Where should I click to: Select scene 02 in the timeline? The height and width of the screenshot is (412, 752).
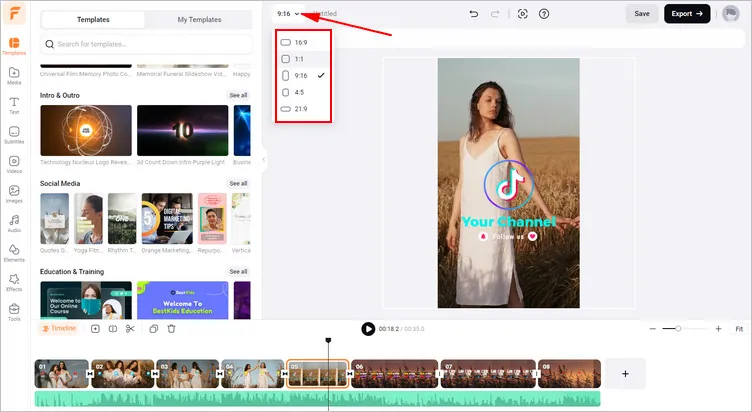coord(123,374)
